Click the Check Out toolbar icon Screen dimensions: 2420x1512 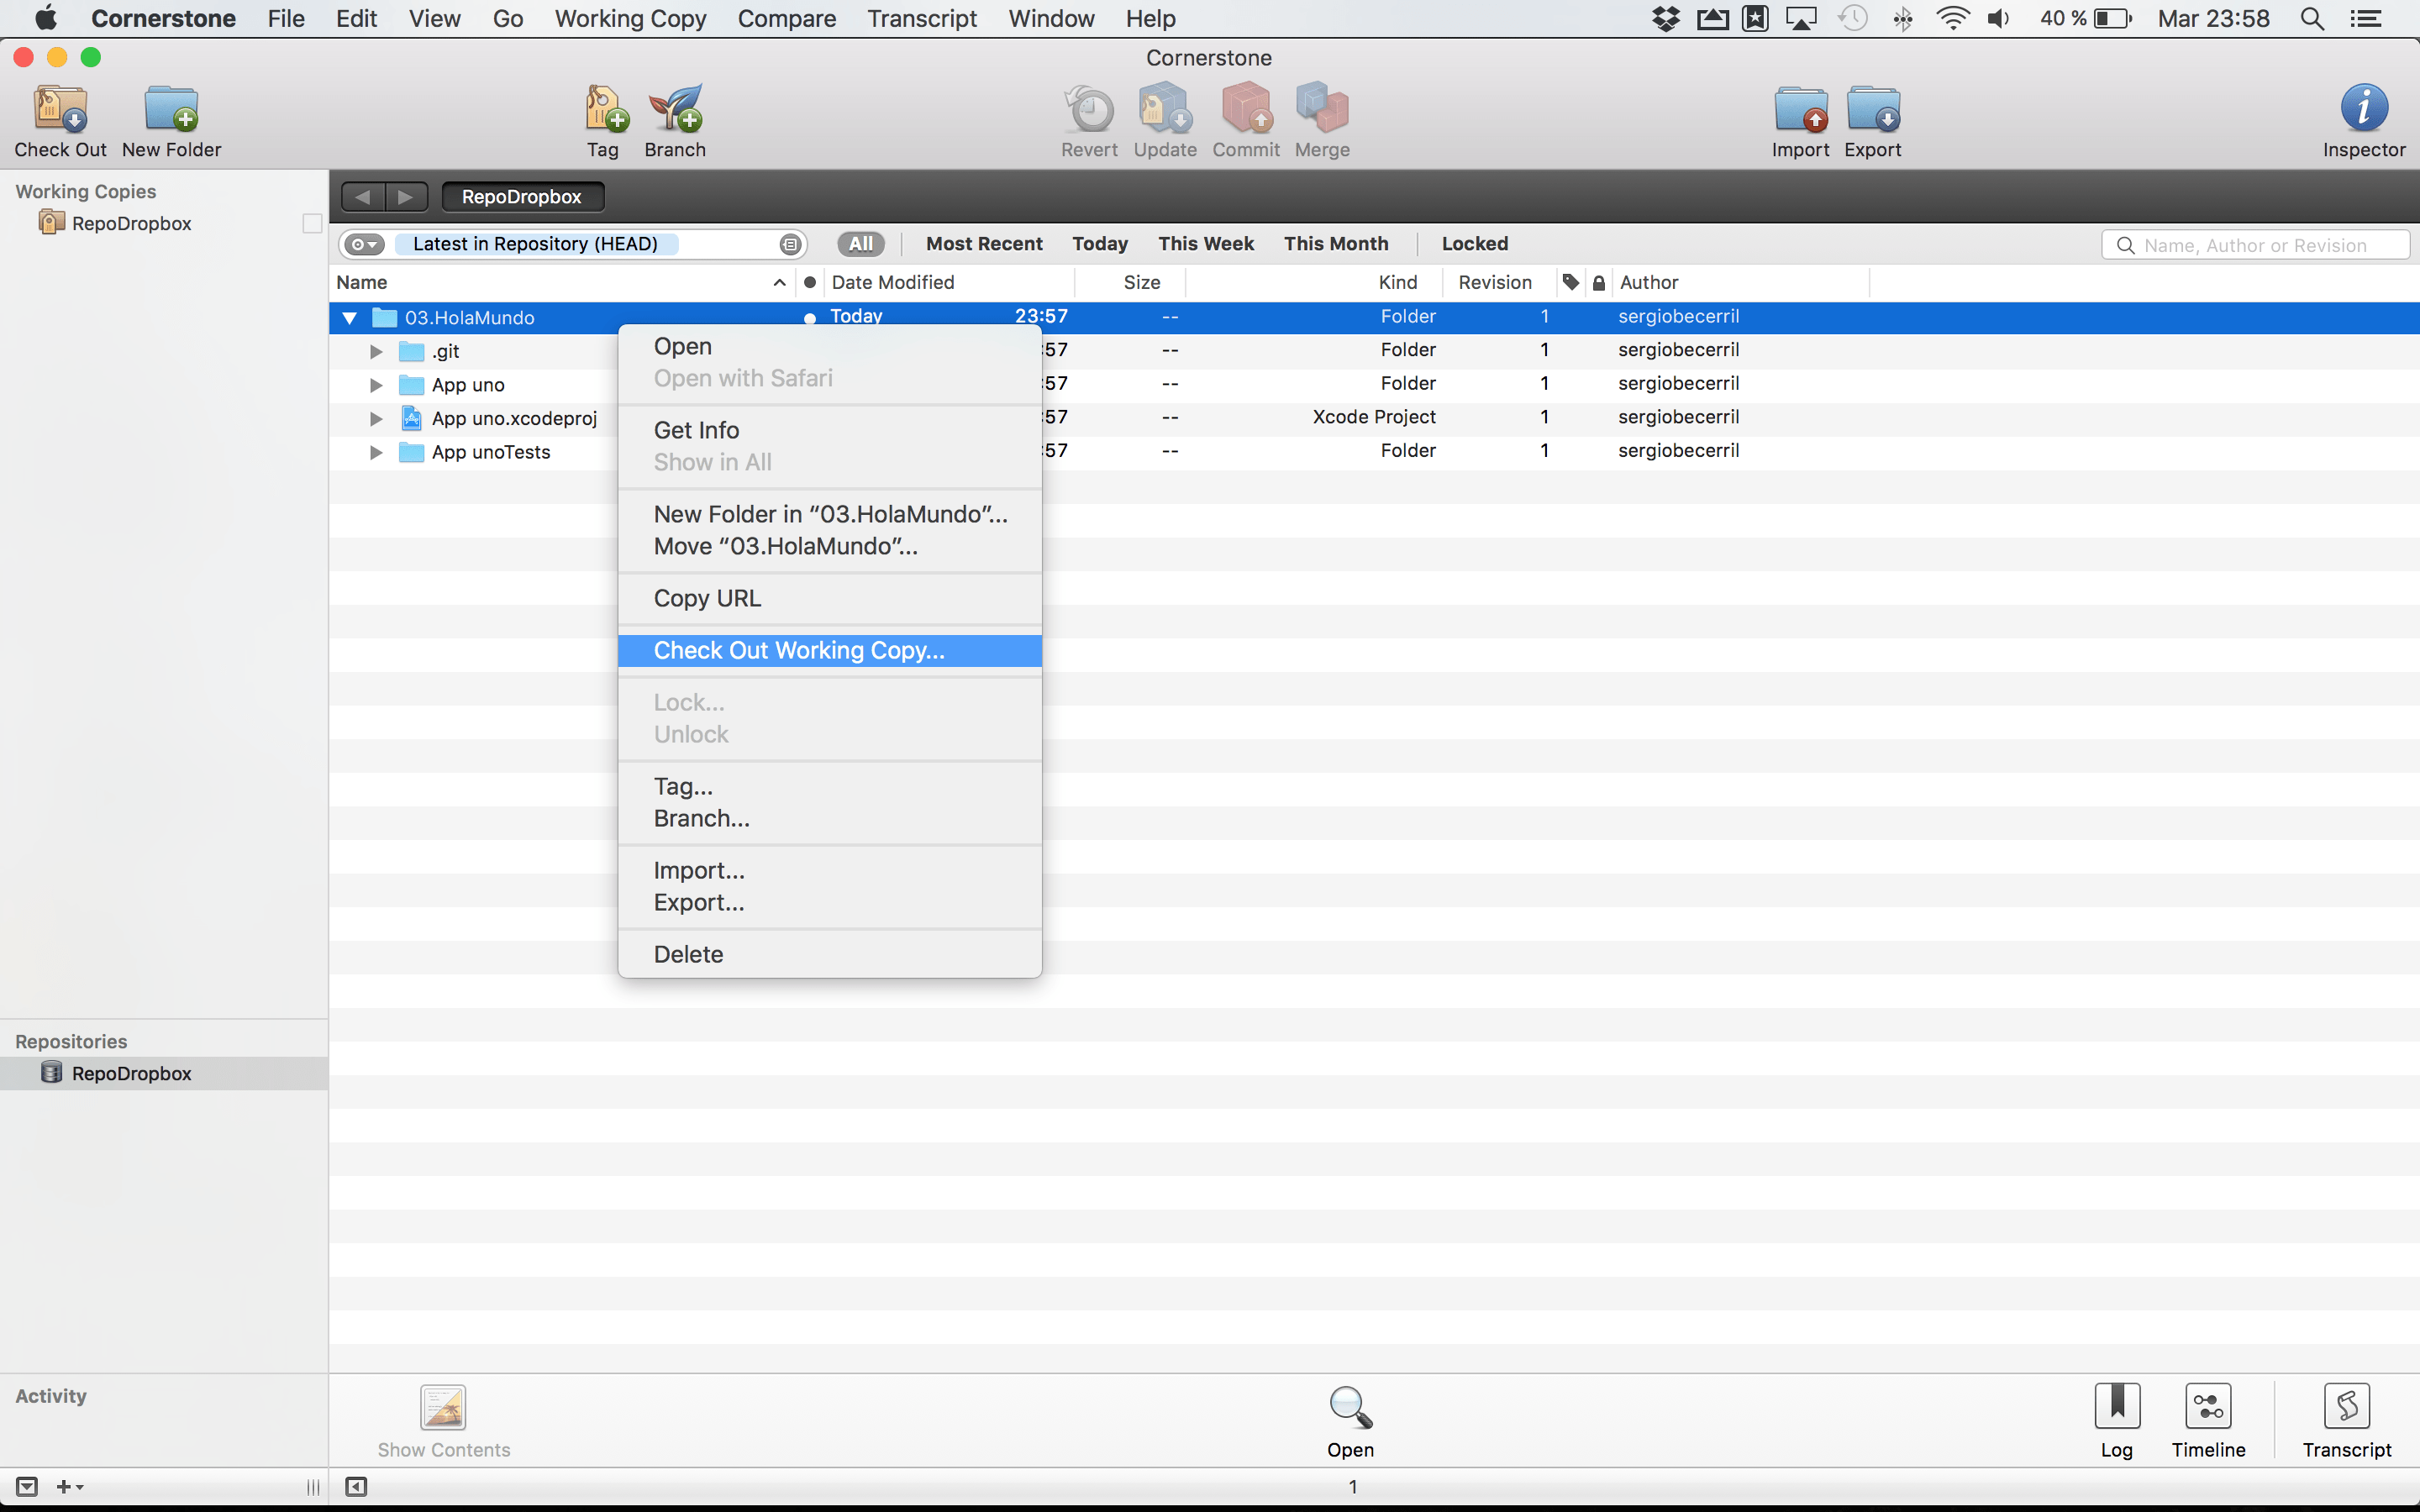click(61, 108)
